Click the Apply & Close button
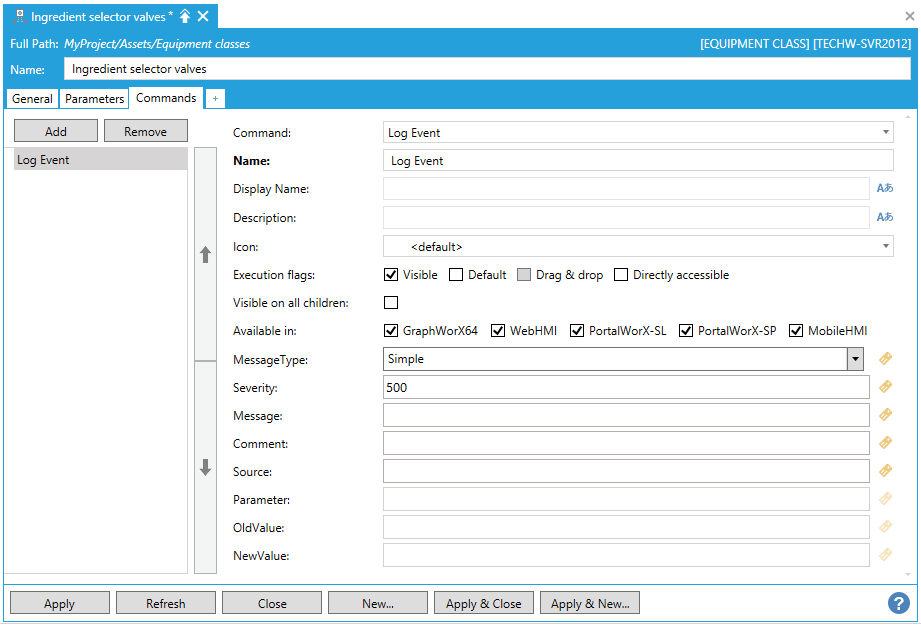Screen dimensions: 921x625 483,603
